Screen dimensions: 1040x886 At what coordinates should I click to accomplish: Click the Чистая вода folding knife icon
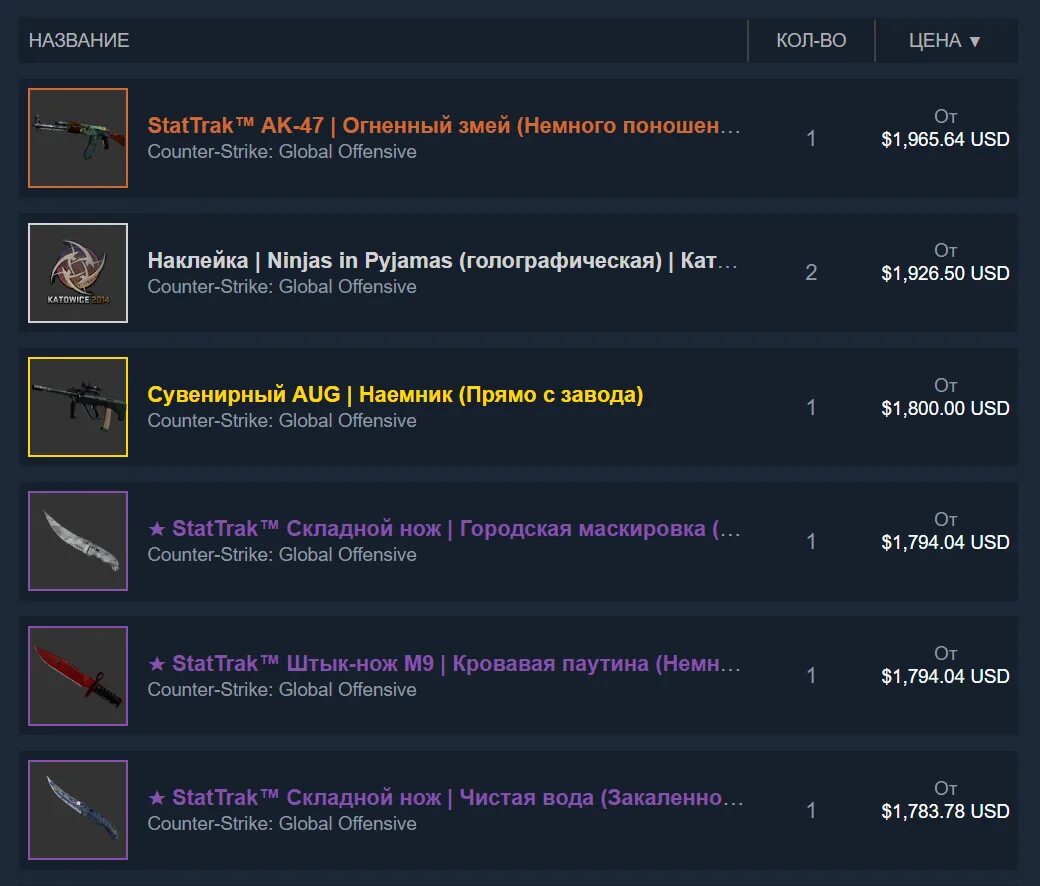coord(78,810)
